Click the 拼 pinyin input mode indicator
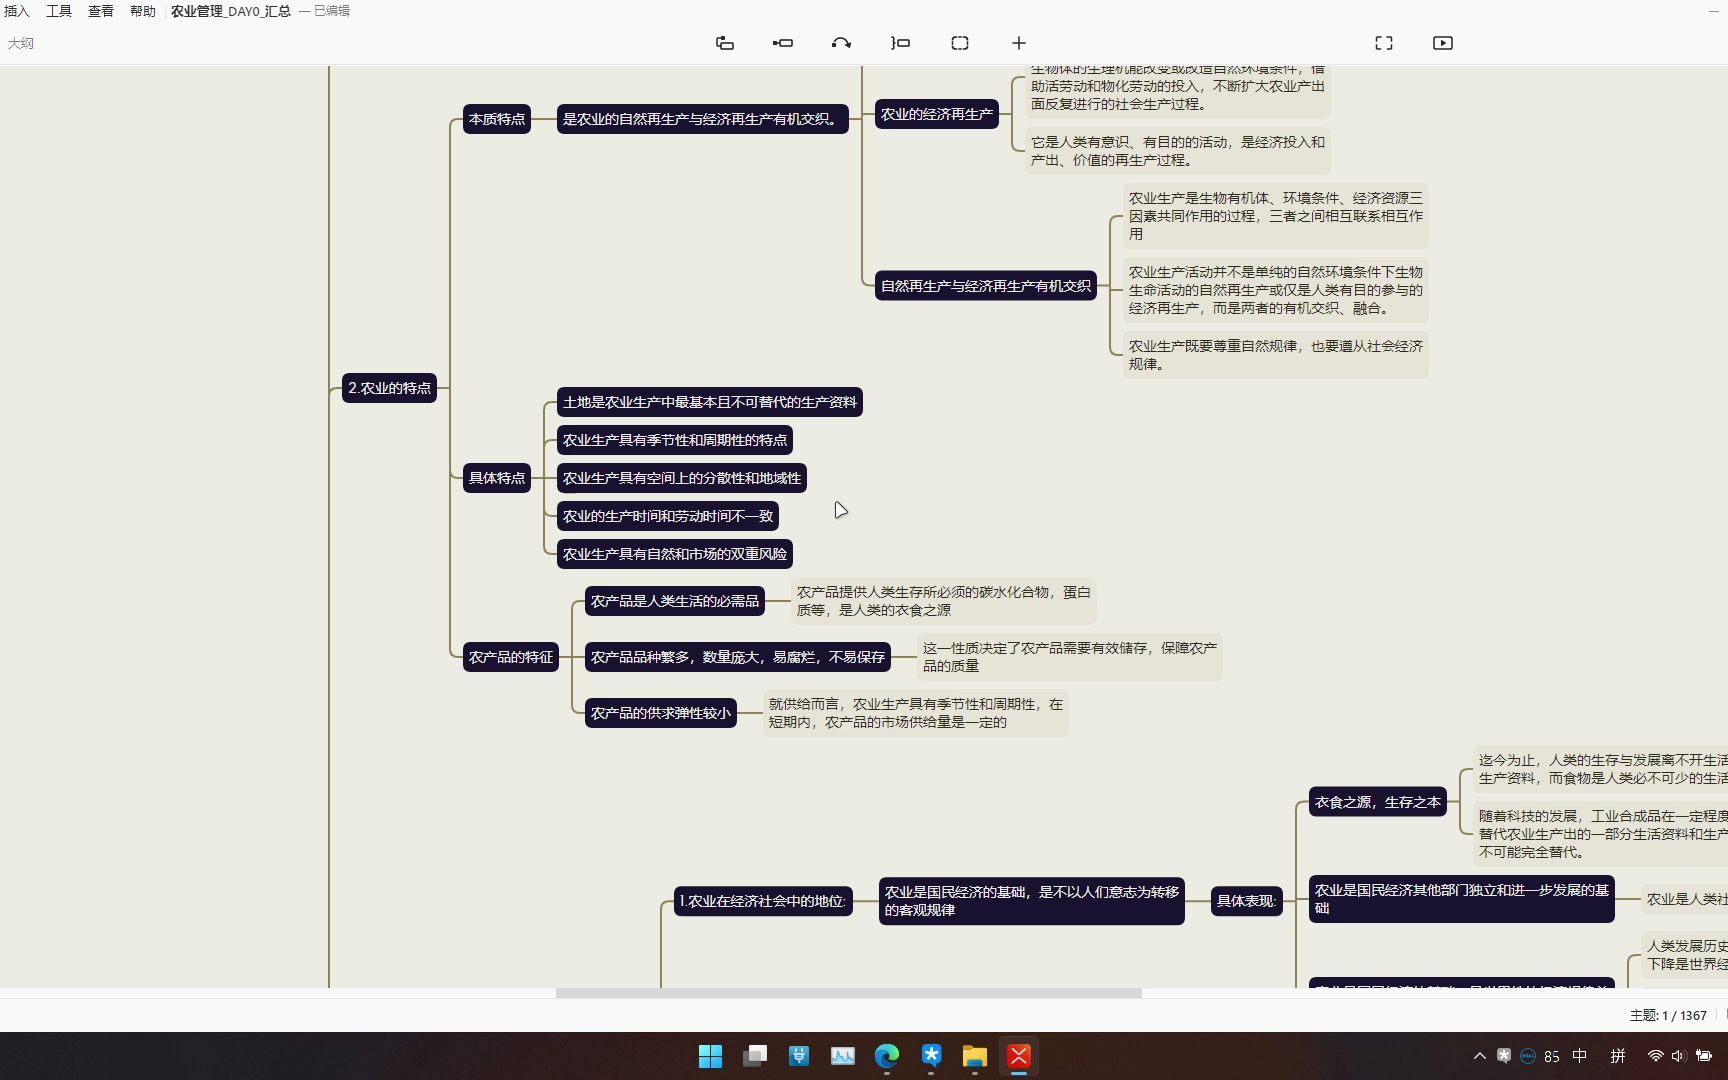The height and width of the screenshot is (1080, 1728). pyautogui.click(x=1618, y=1056)
